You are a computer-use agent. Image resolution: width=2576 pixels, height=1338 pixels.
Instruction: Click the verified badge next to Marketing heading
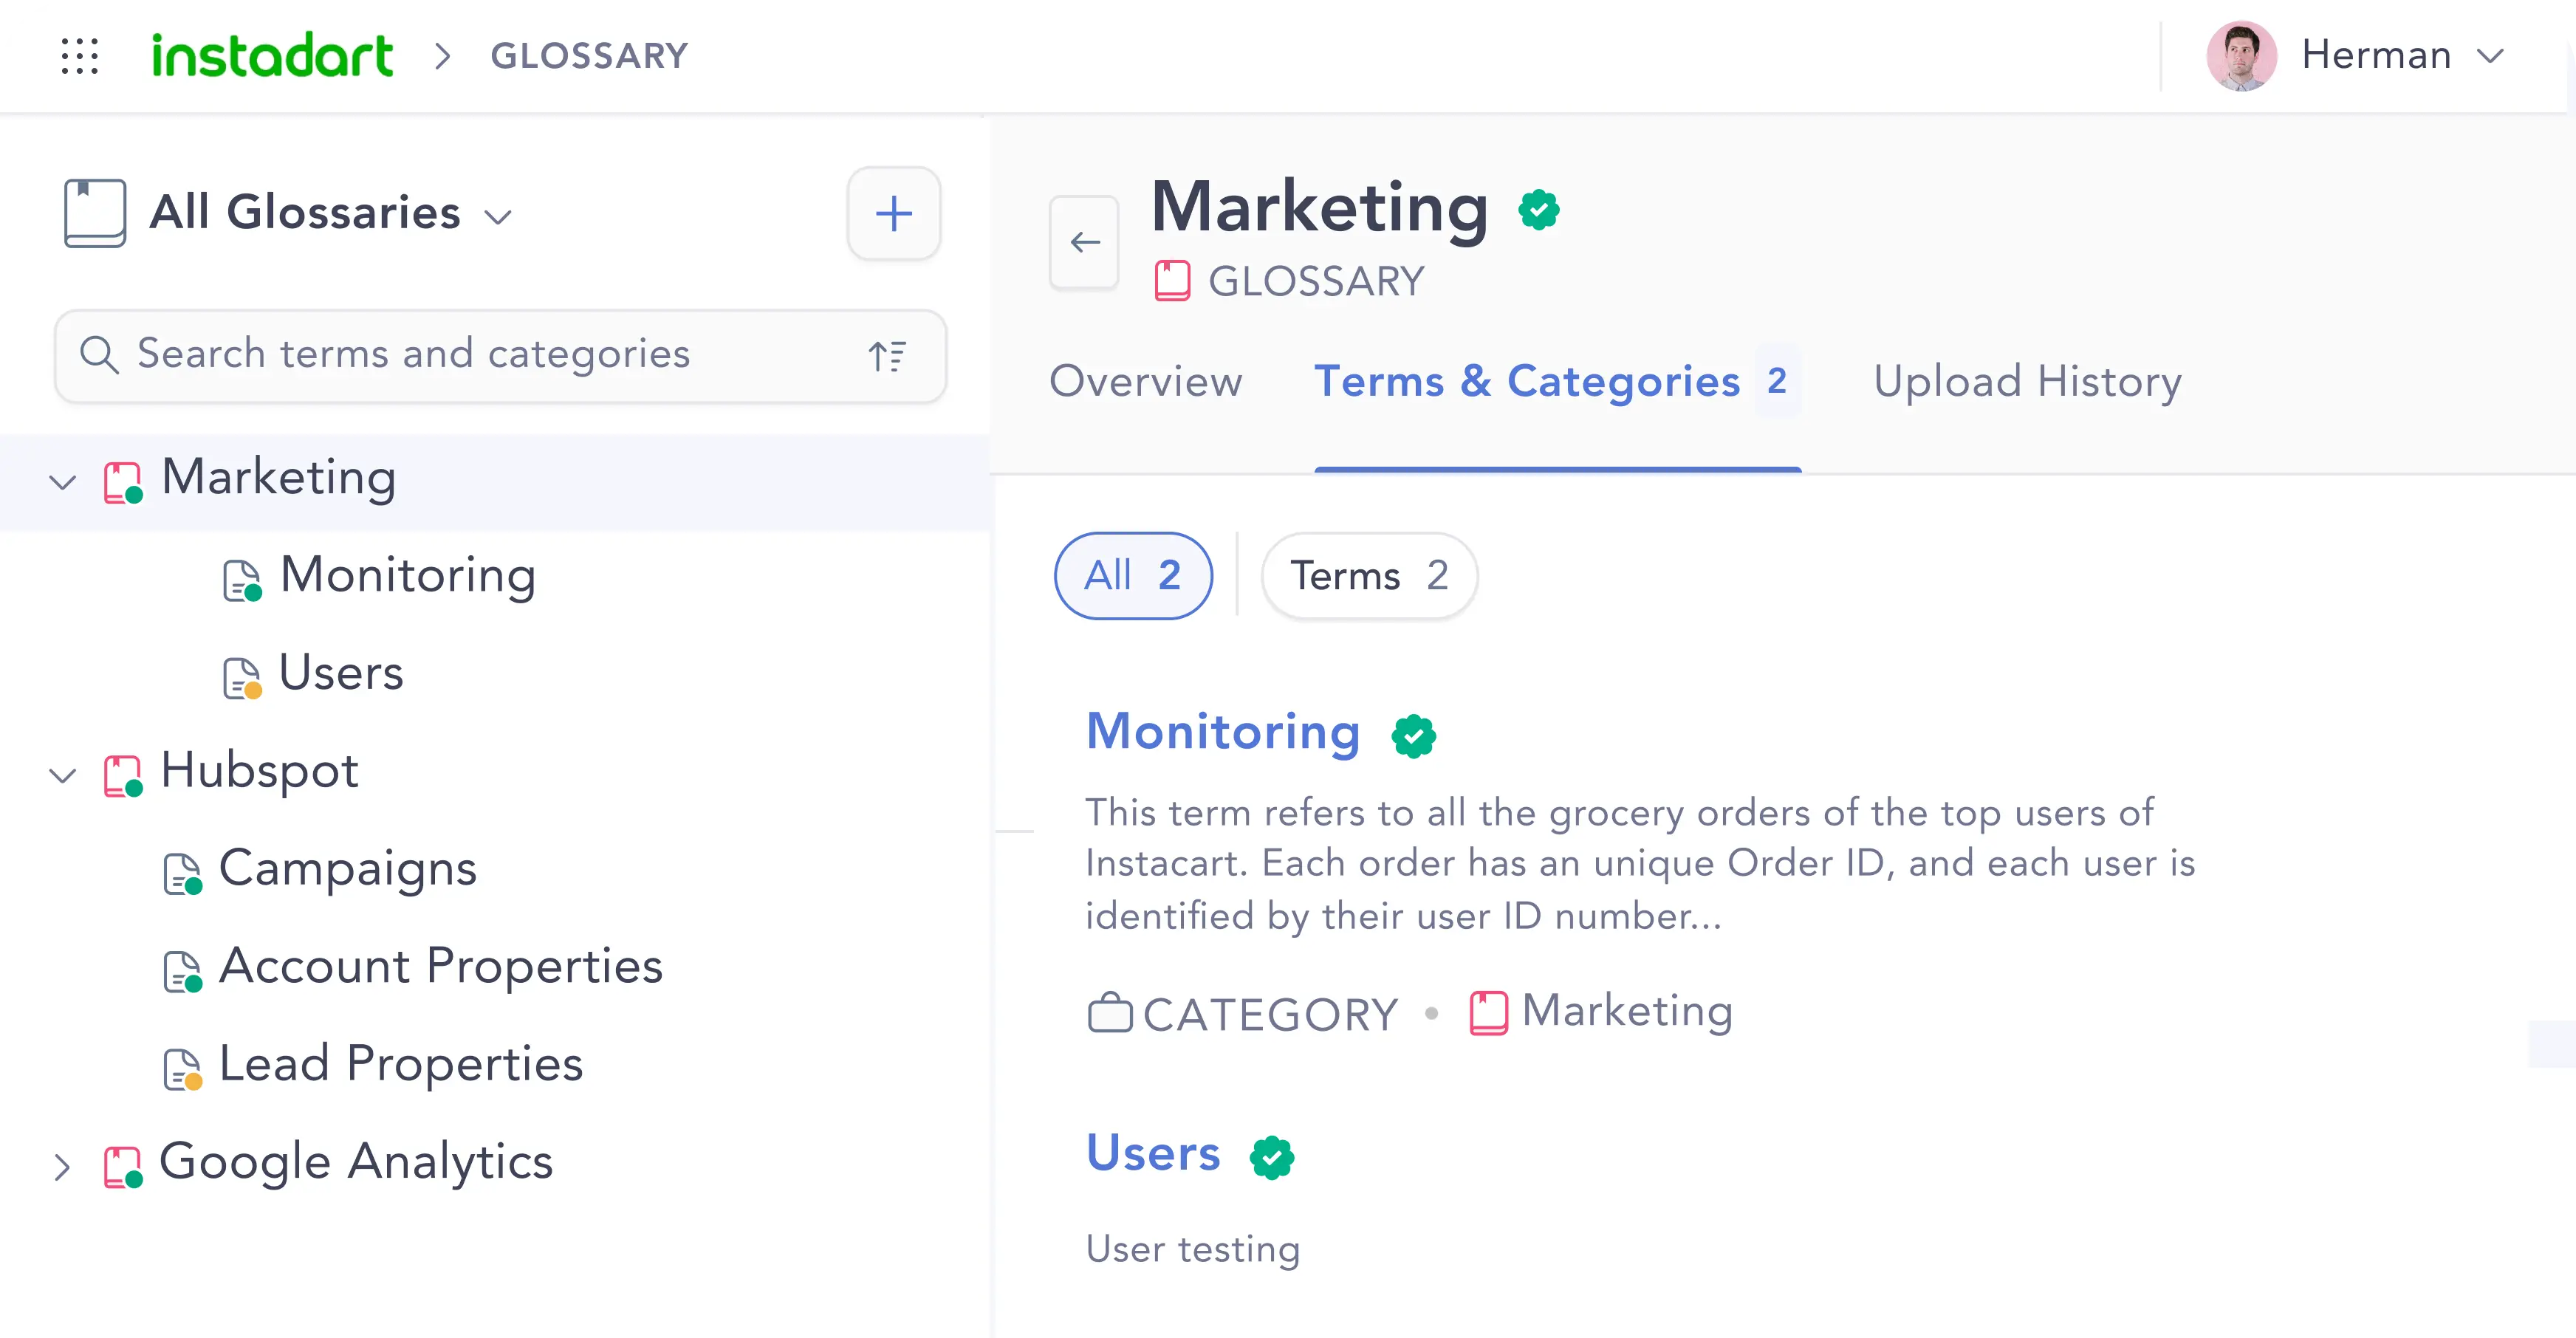[1538, 209]
